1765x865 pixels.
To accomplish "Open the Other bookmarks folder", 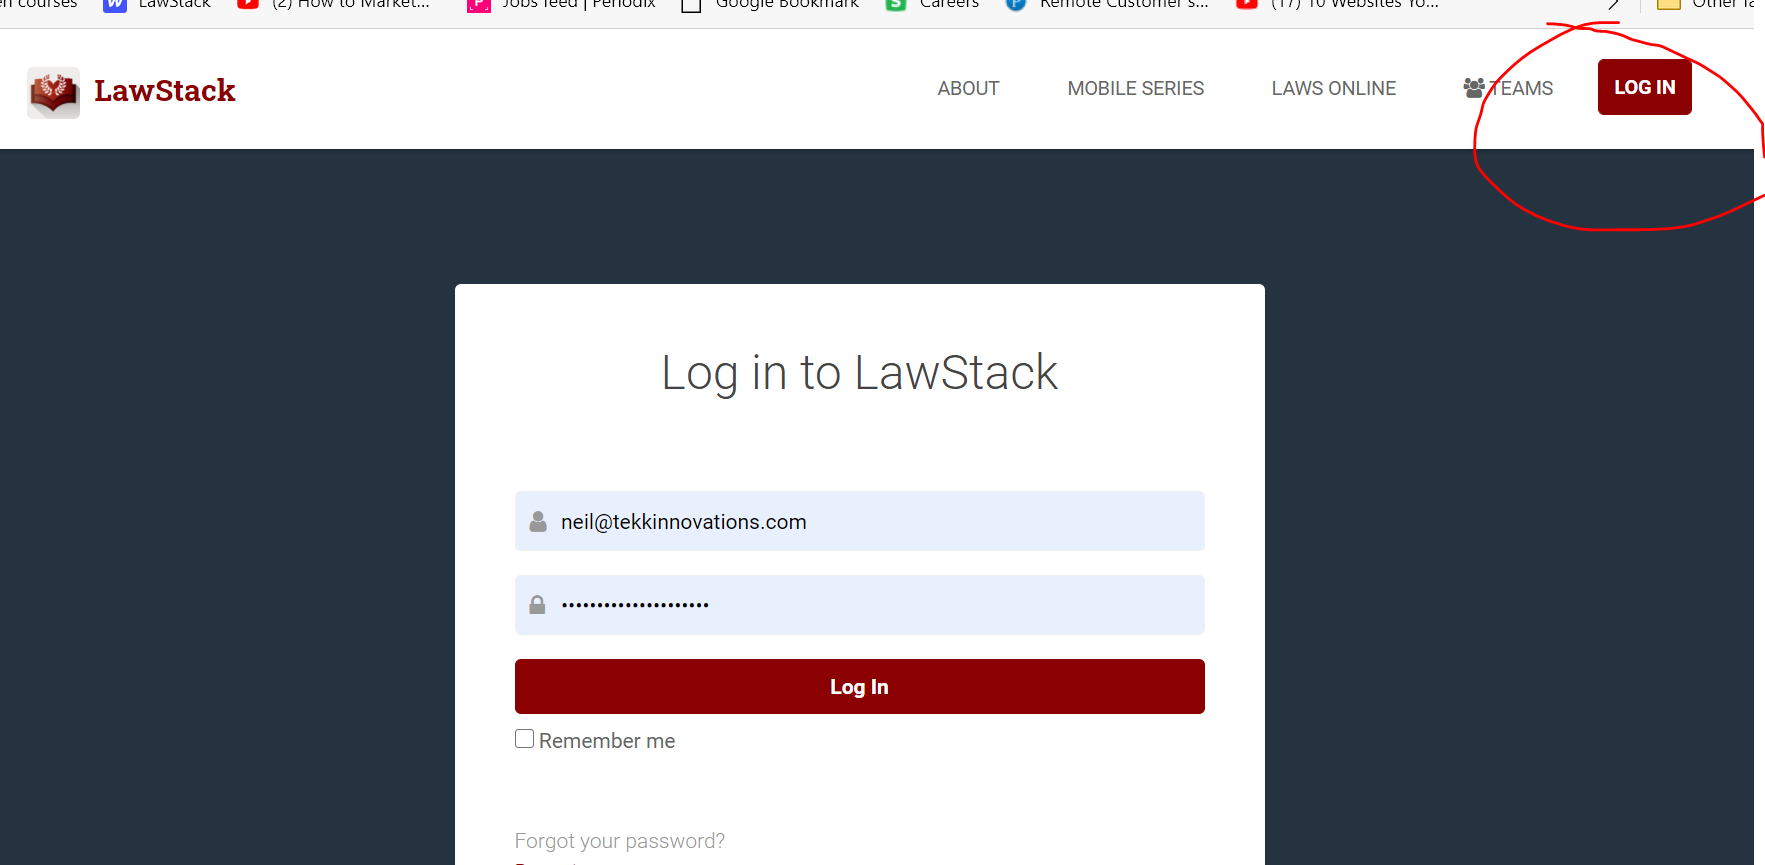I will [1707, 4].
